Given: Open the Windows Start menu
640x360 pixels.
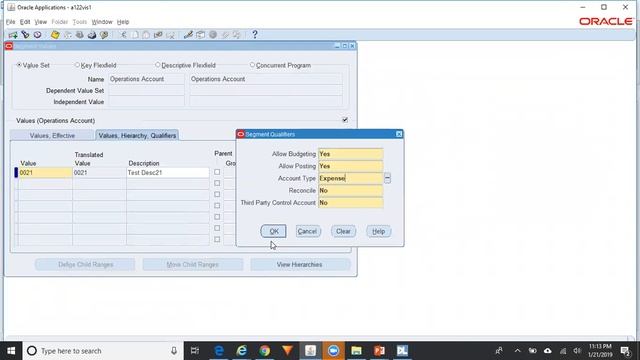Looking at the screenshot, I should [x=11, y=351].
